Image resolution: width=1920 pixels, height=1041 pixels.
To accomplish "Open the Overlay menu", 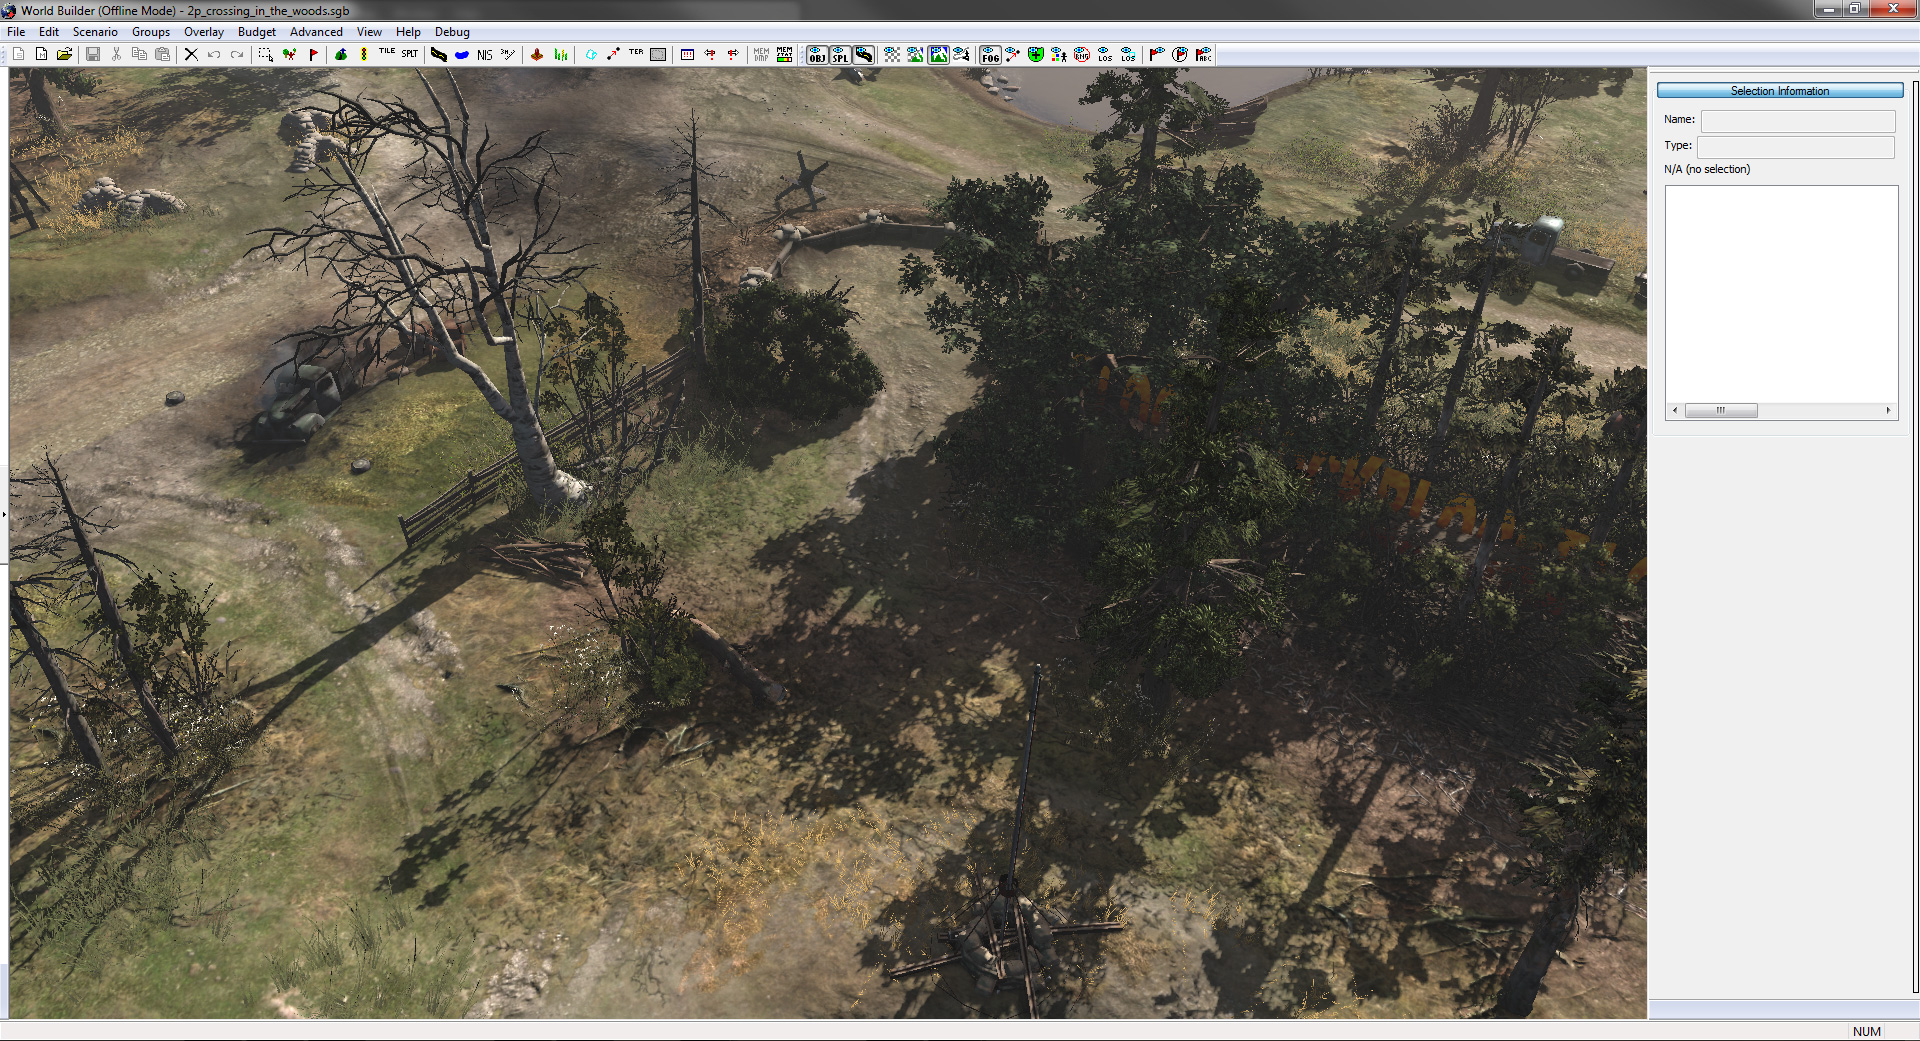I will coord(204,32).
